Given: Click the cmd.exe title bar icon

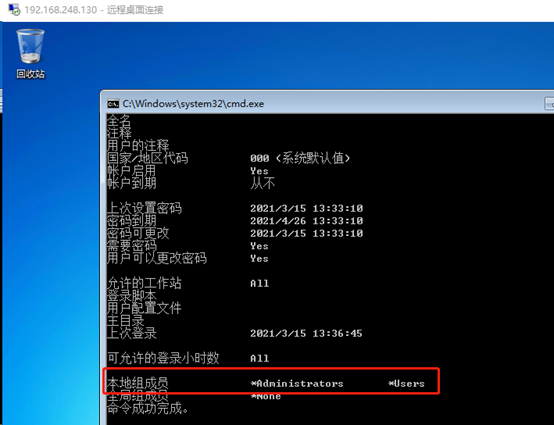Looking at the screenshot, I should click(113, 104).
